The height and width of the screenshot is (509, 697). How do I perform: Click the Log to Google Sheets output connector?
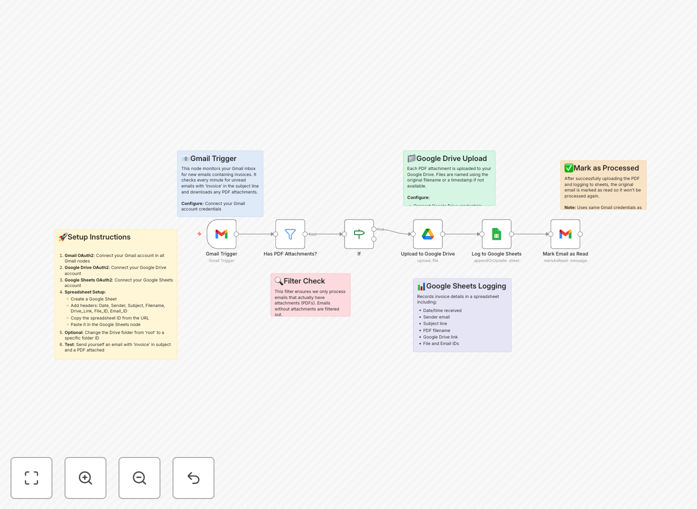512,234
